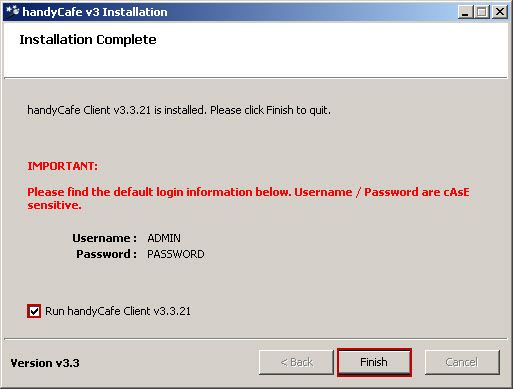Click the Installation Complete heading

pos(88,40)
